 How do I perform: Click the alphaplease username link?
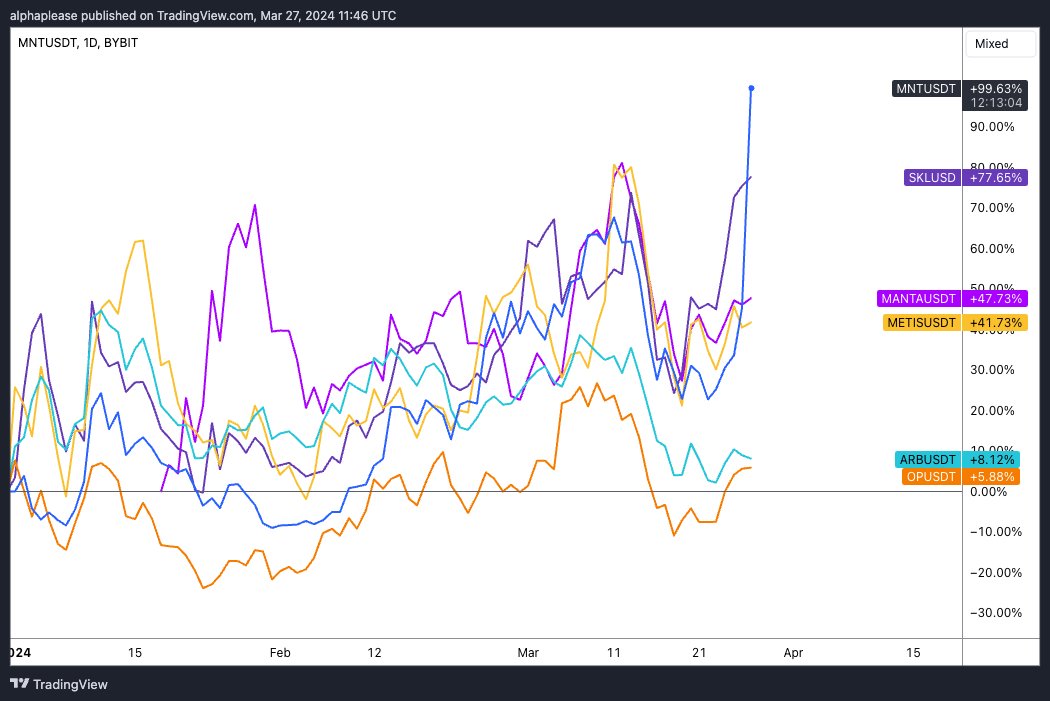(38, 15)
